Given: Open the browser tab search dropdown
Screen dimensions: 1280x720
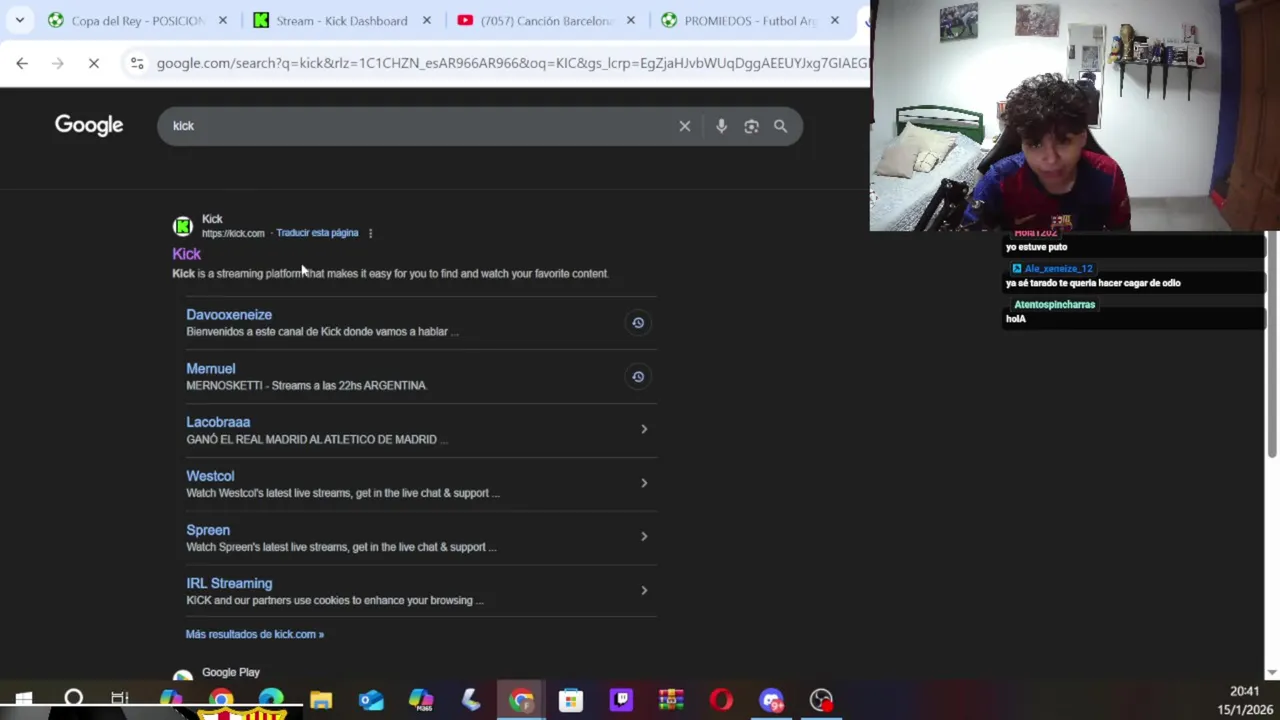Looking at the screenshot, I should 19,20.
